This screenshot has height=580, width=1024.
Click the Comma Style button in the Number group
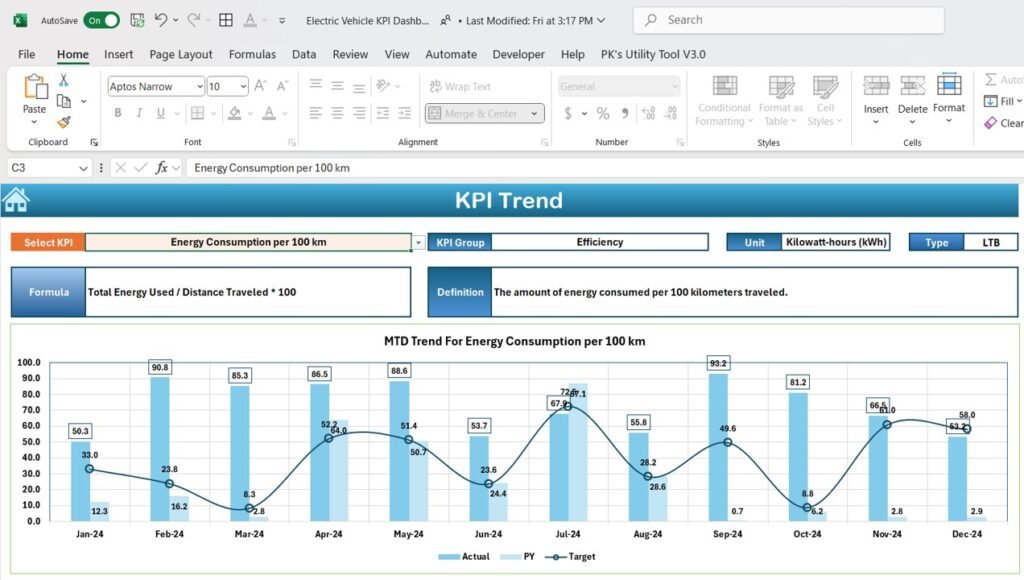[625, 113]
